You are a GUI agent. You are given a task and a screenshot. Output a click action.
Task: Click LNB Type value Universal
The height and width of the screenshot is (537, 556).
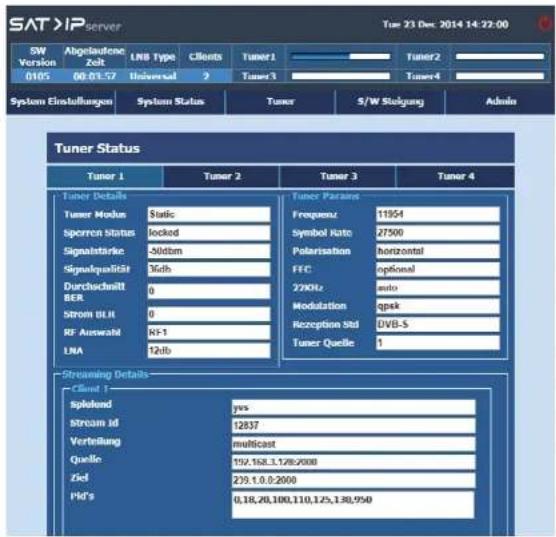click(153, 76)
